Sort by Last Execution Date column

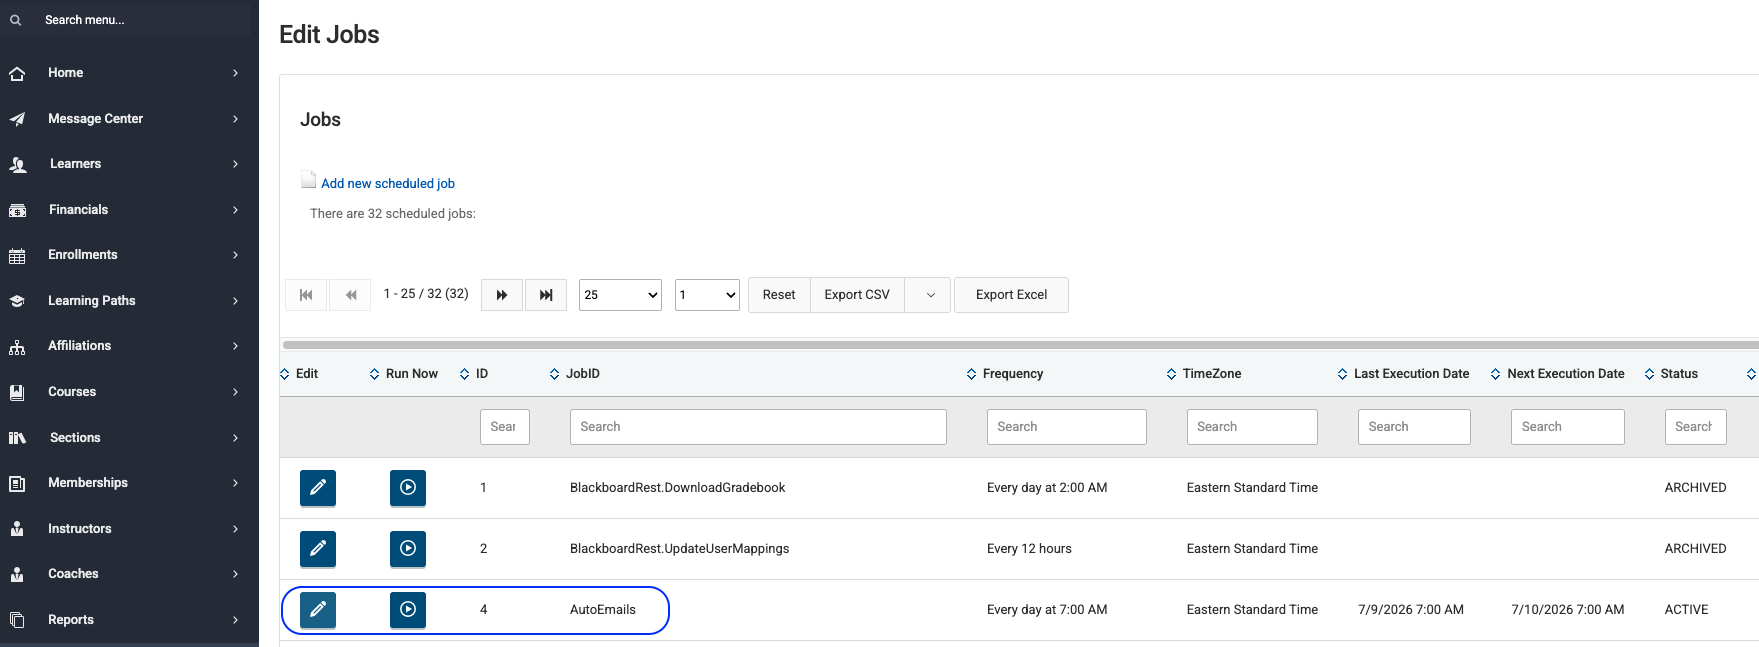1404,374
